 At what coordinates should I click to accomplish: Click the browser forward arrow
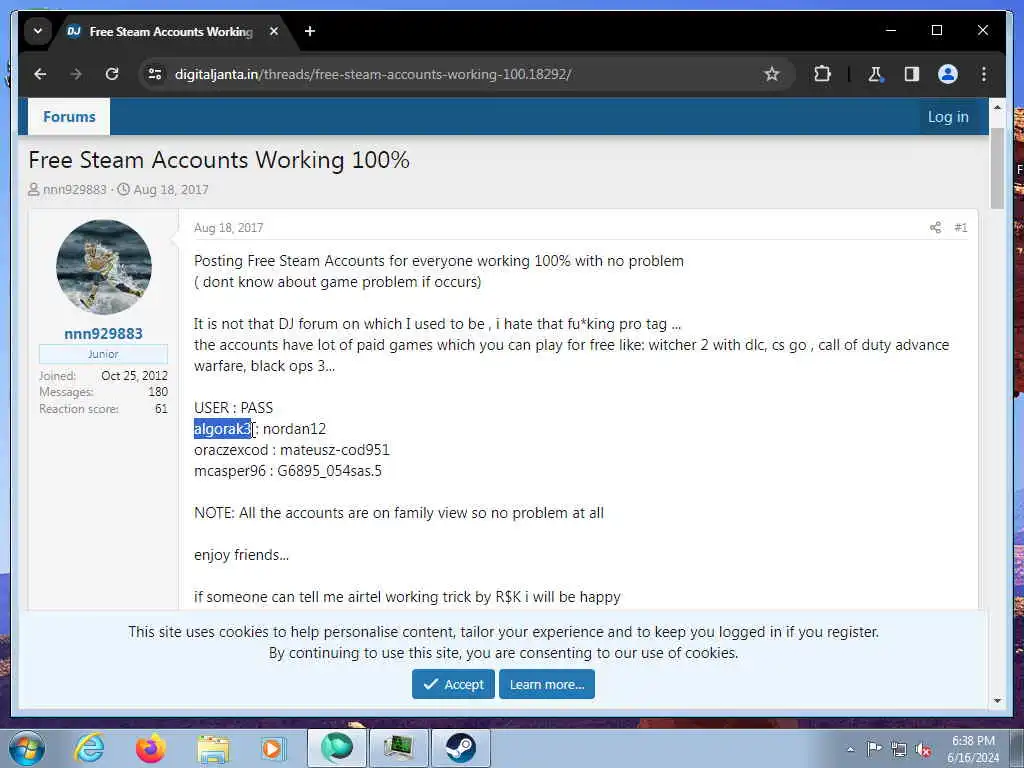pos(76,74)
